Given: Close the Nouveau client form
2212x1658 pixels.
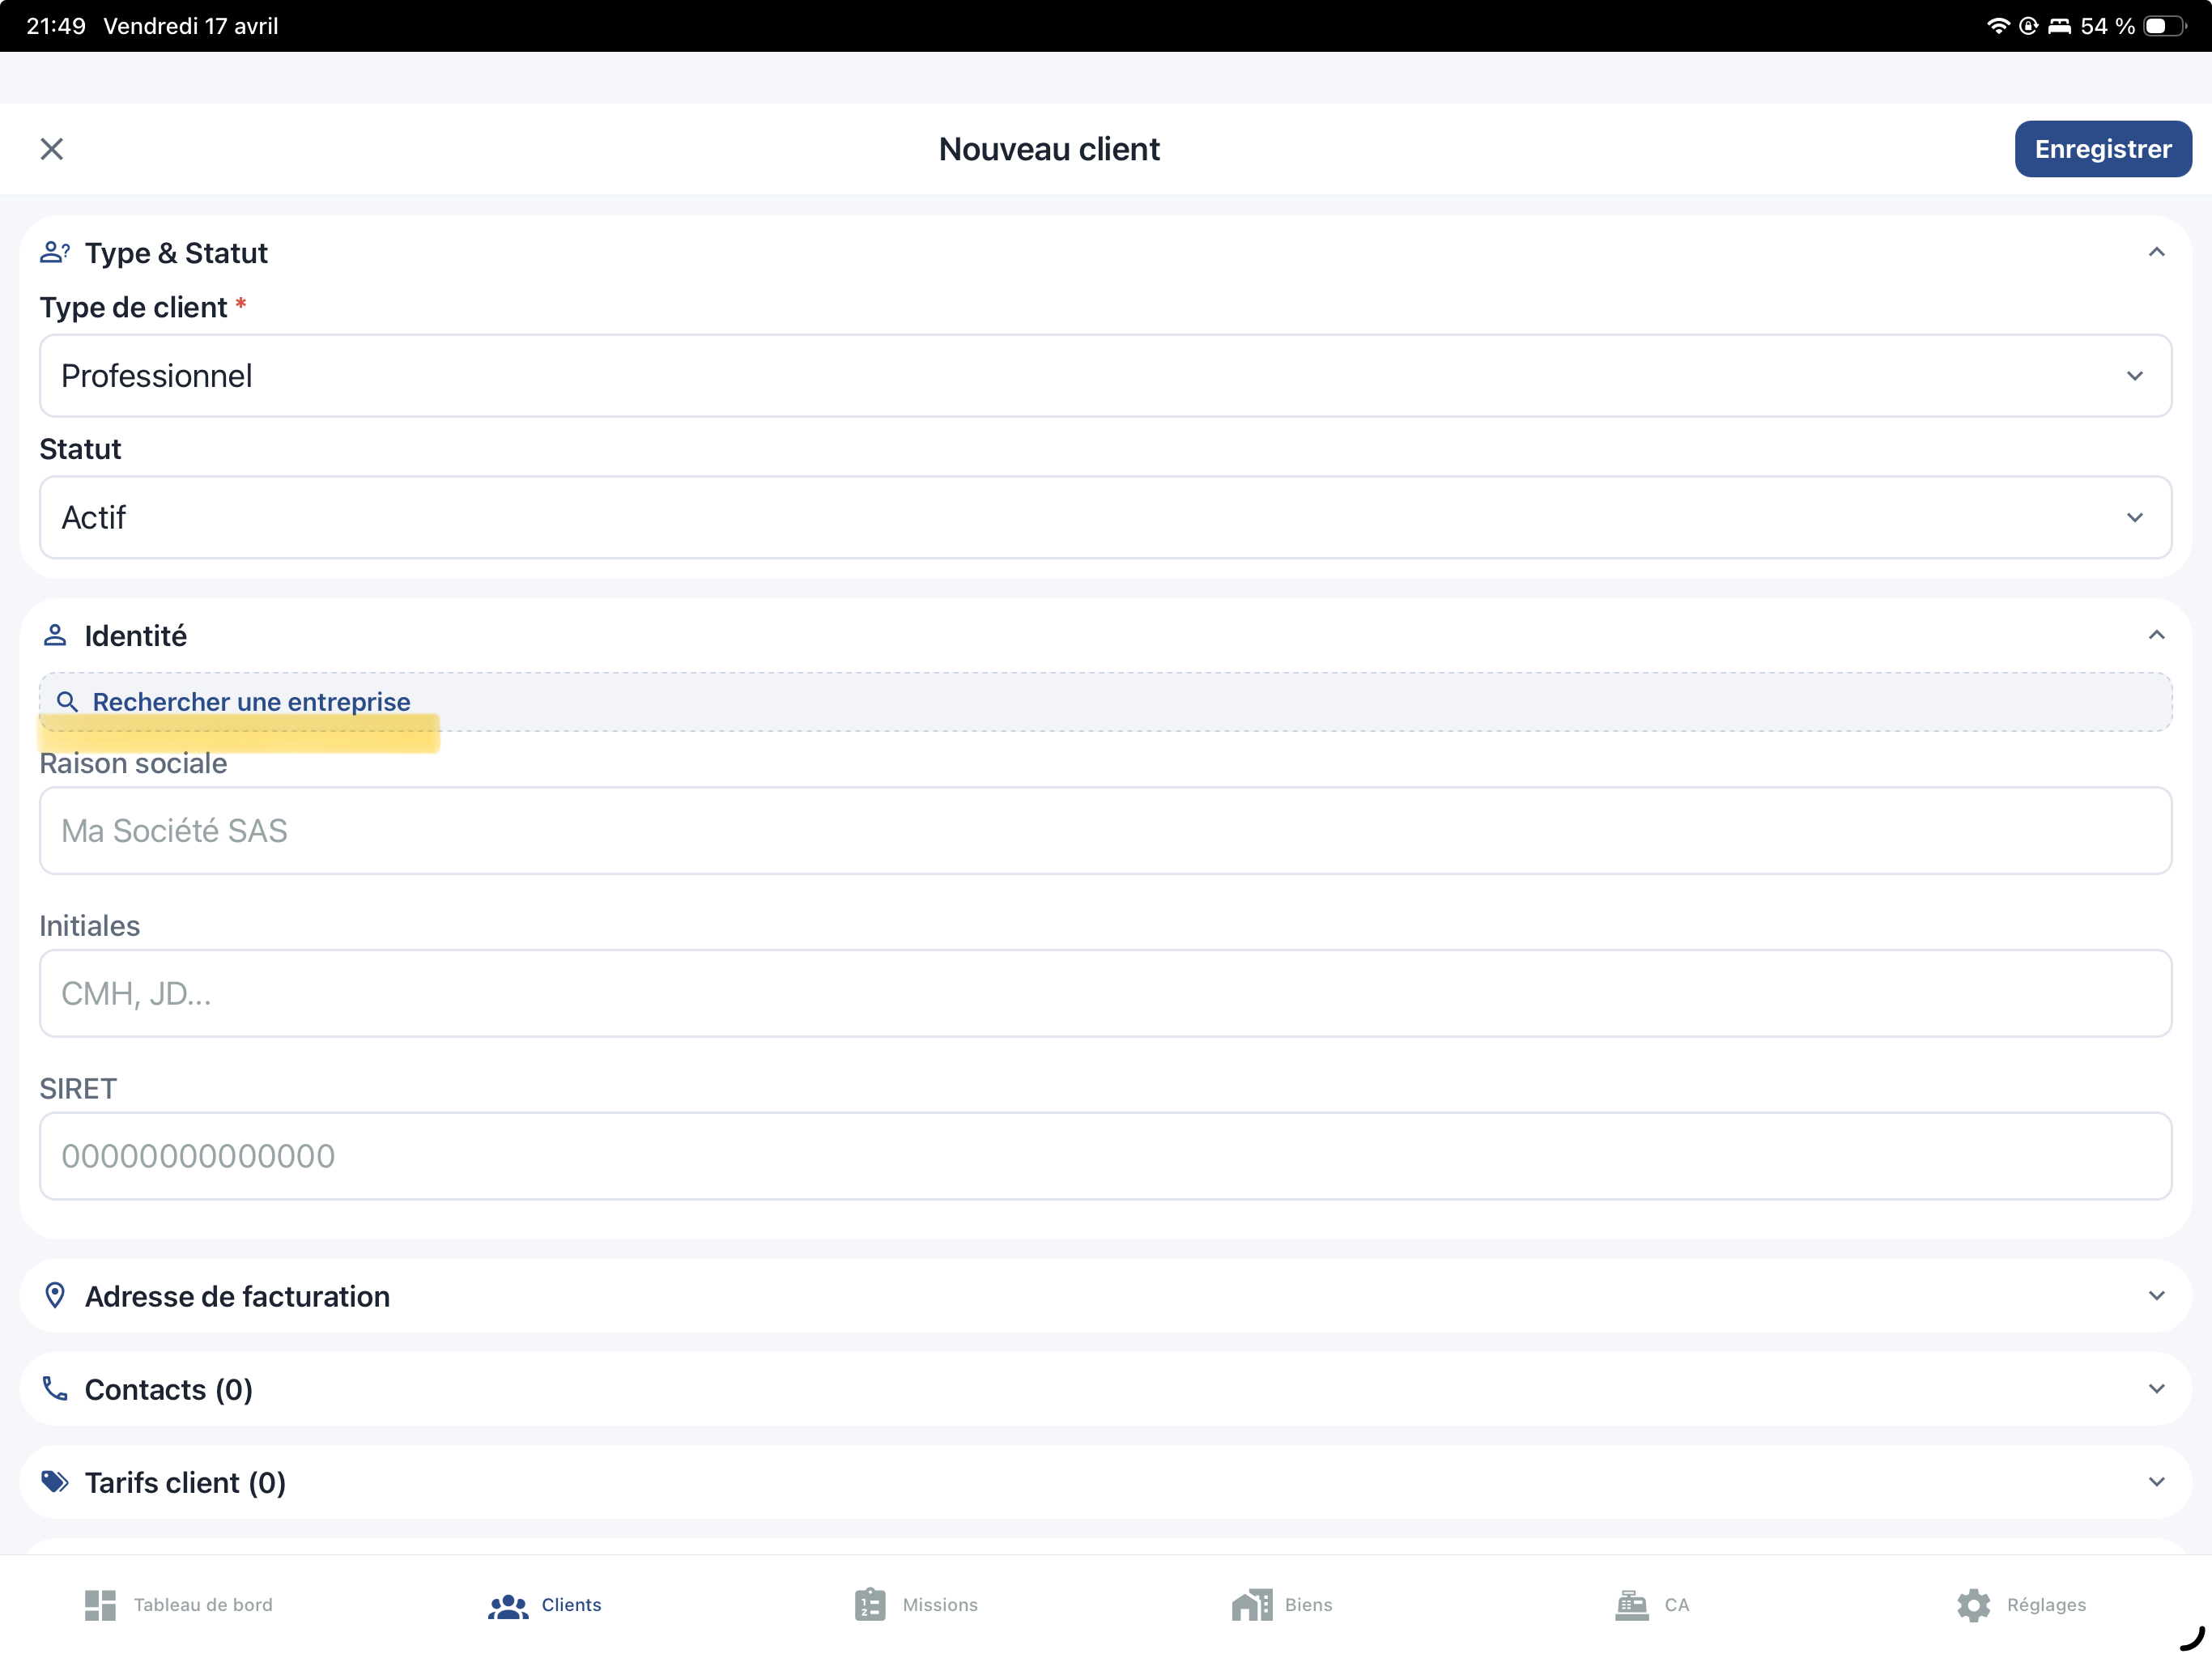Looking at the screenshot, I should 53,148.
